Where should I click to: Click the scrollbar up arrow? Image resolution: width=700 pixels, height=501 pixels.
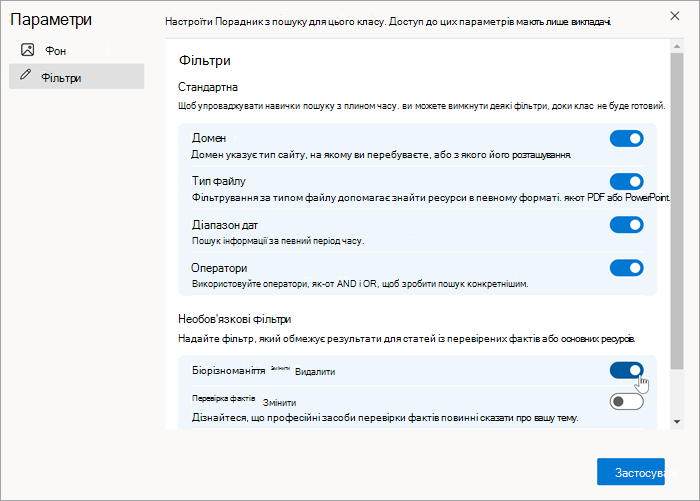[677, 46]
